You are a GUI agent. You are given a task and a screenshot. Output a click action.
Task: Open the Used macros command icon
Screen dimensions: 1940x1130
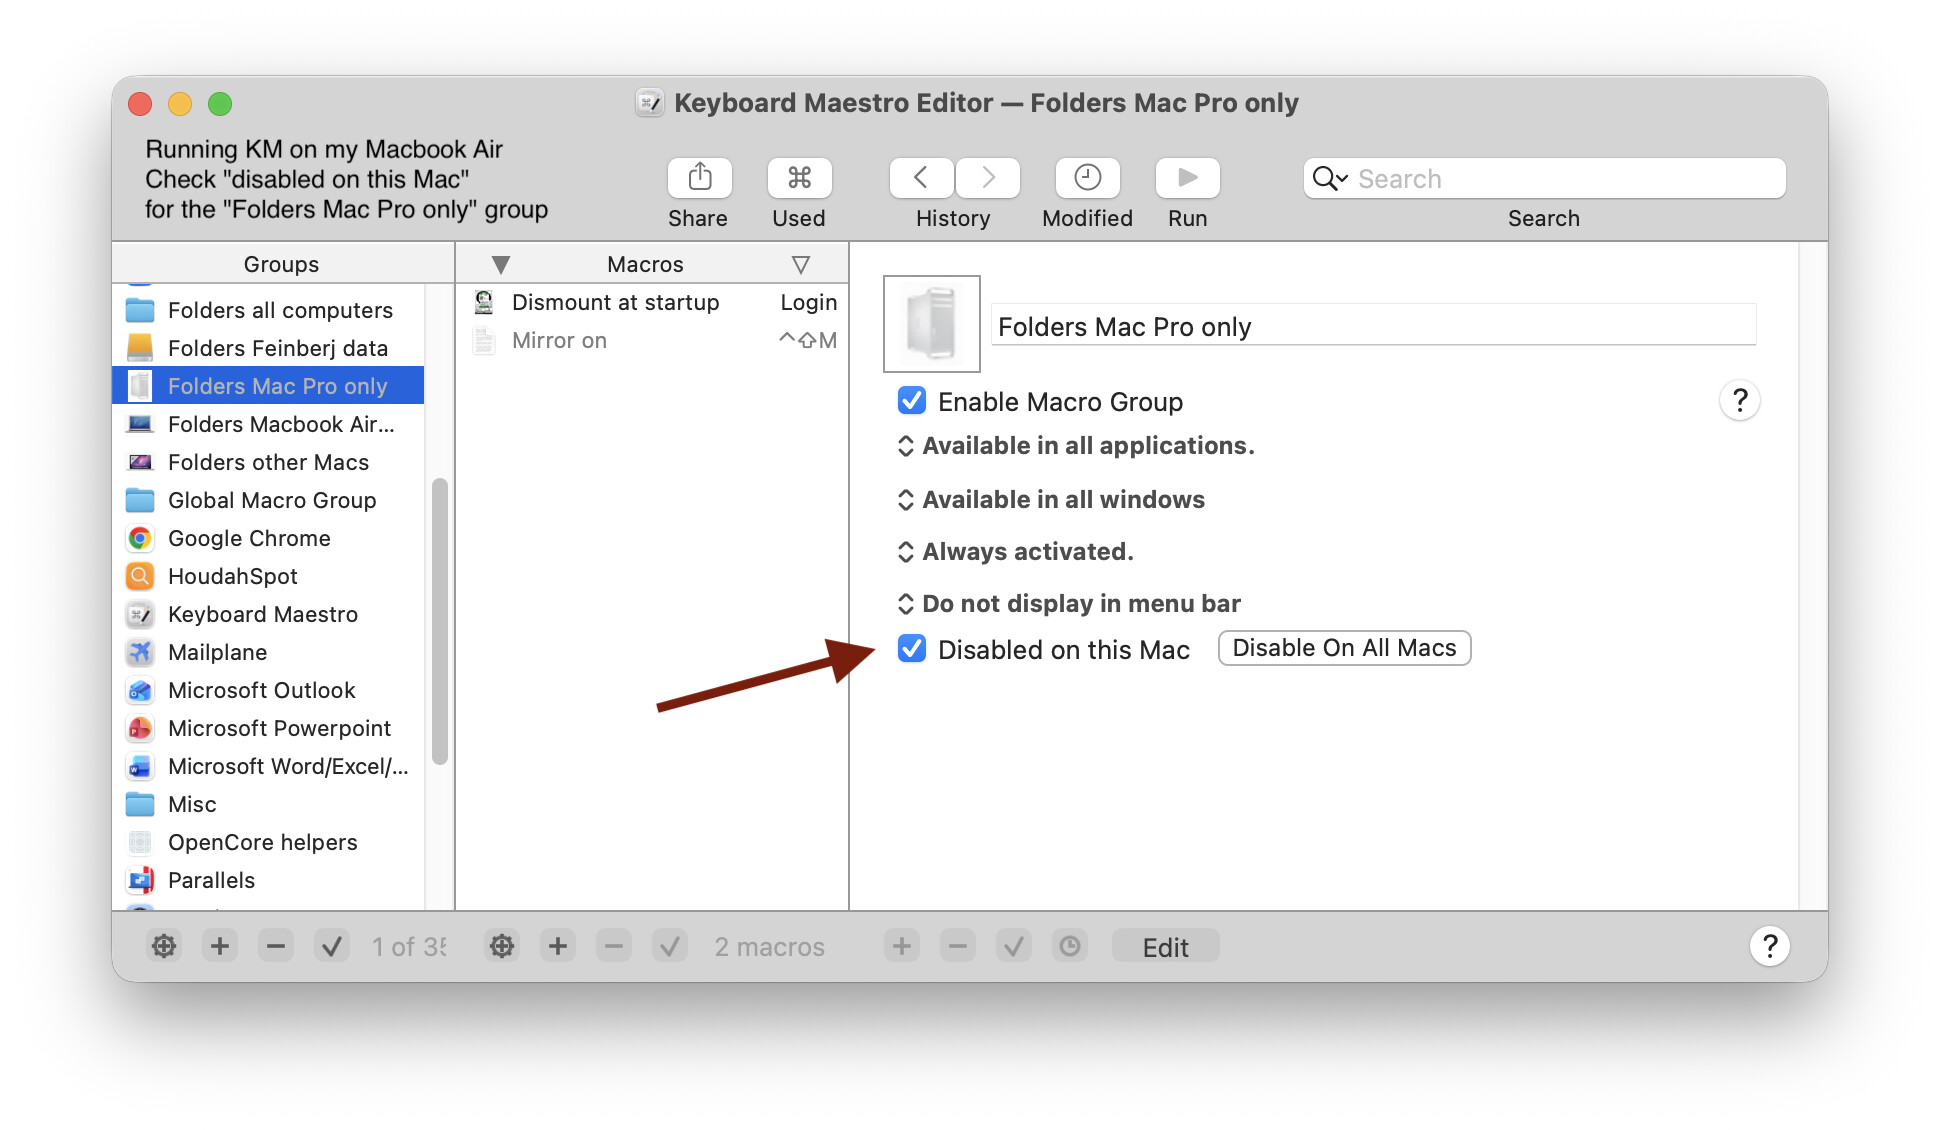798,178
